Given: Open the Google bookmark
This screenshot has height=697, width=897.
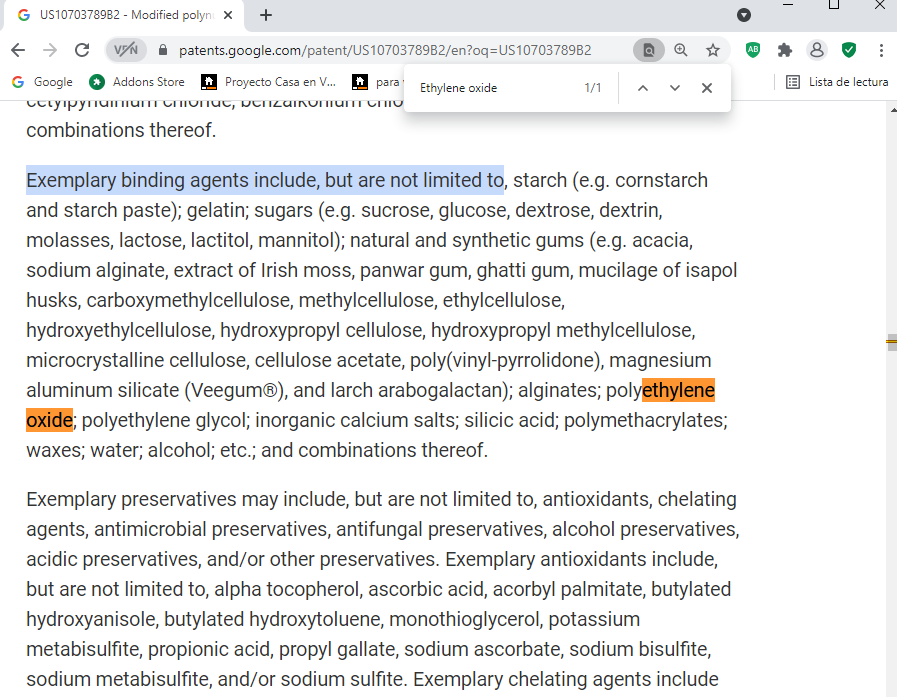Looking at the screenshot, I should pyautogui.click(x=42, y=82).
